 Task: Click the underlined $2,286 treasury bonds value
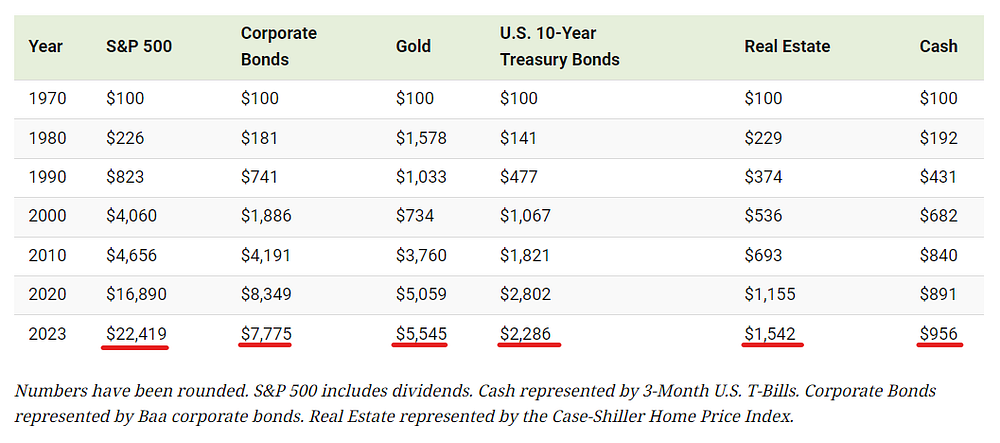[525, 333]
